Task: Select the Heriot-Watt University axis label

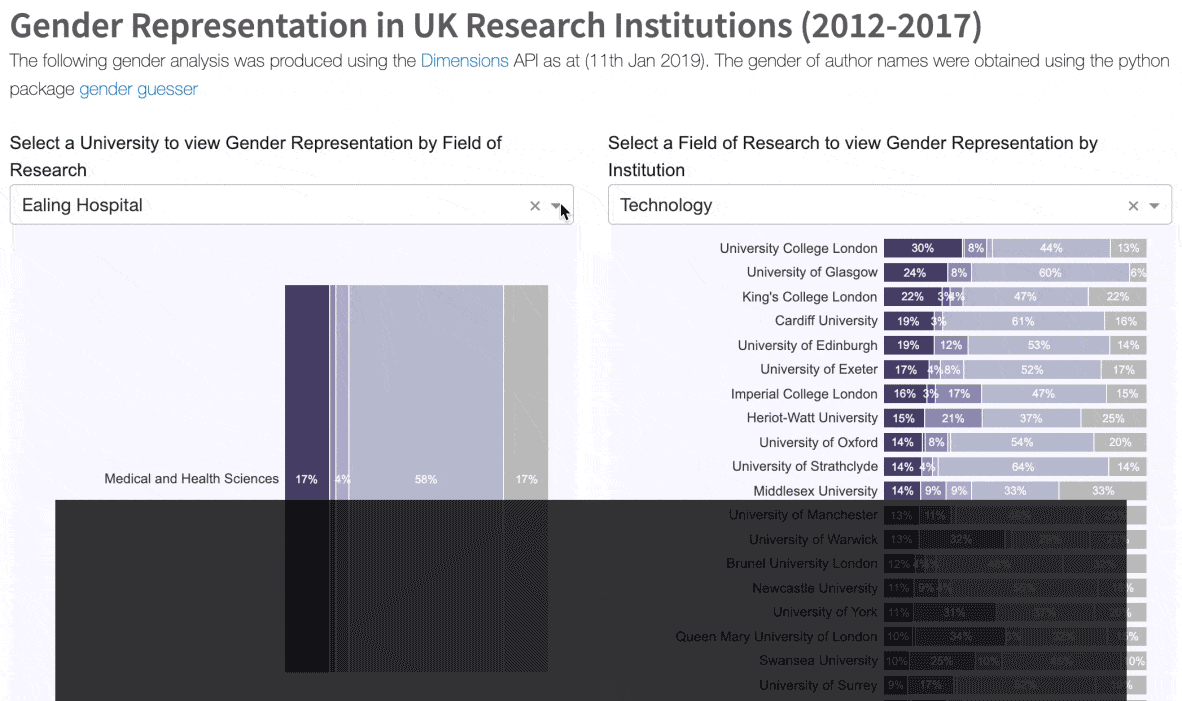Action: click(x=810, y=417)
